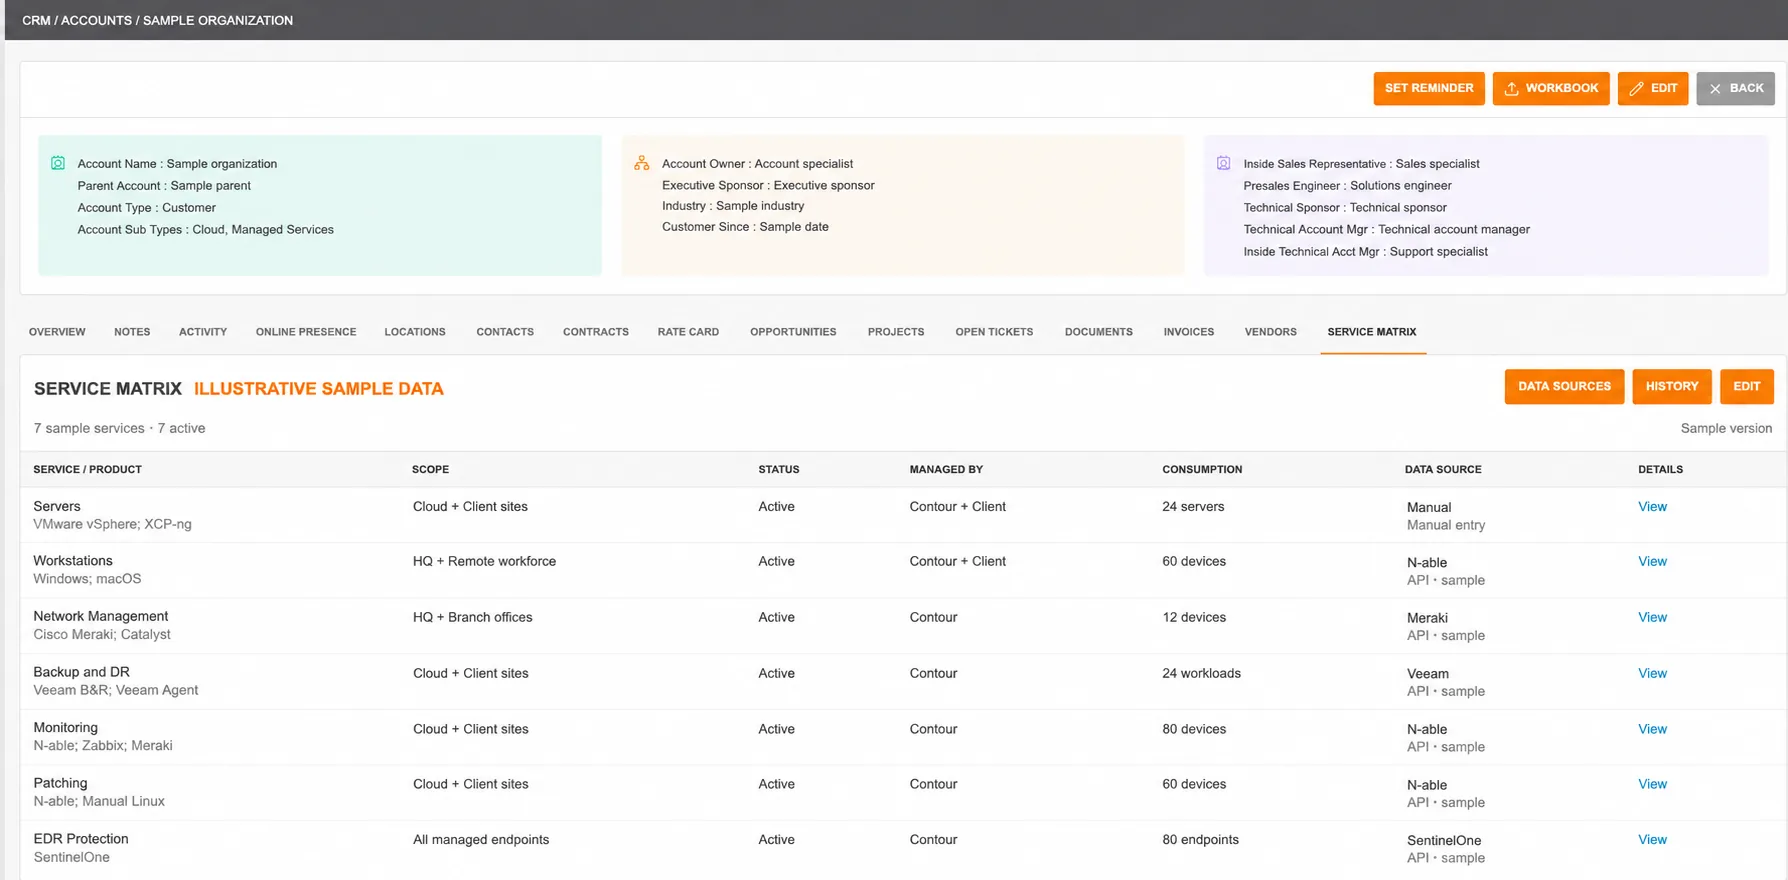Screen dimensions: 1788x880
Task: Open View link for EDR Protection
Action: (x=1652, y=840)
